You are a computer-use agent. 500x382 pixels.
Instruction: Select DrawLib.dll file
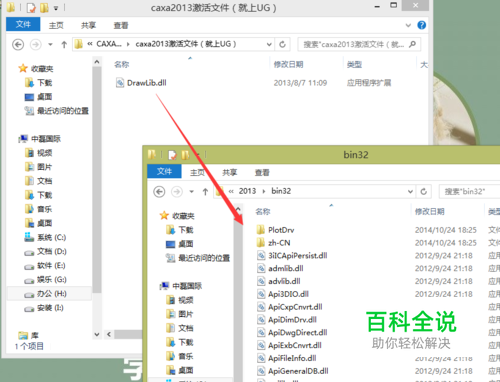point(141,83)
